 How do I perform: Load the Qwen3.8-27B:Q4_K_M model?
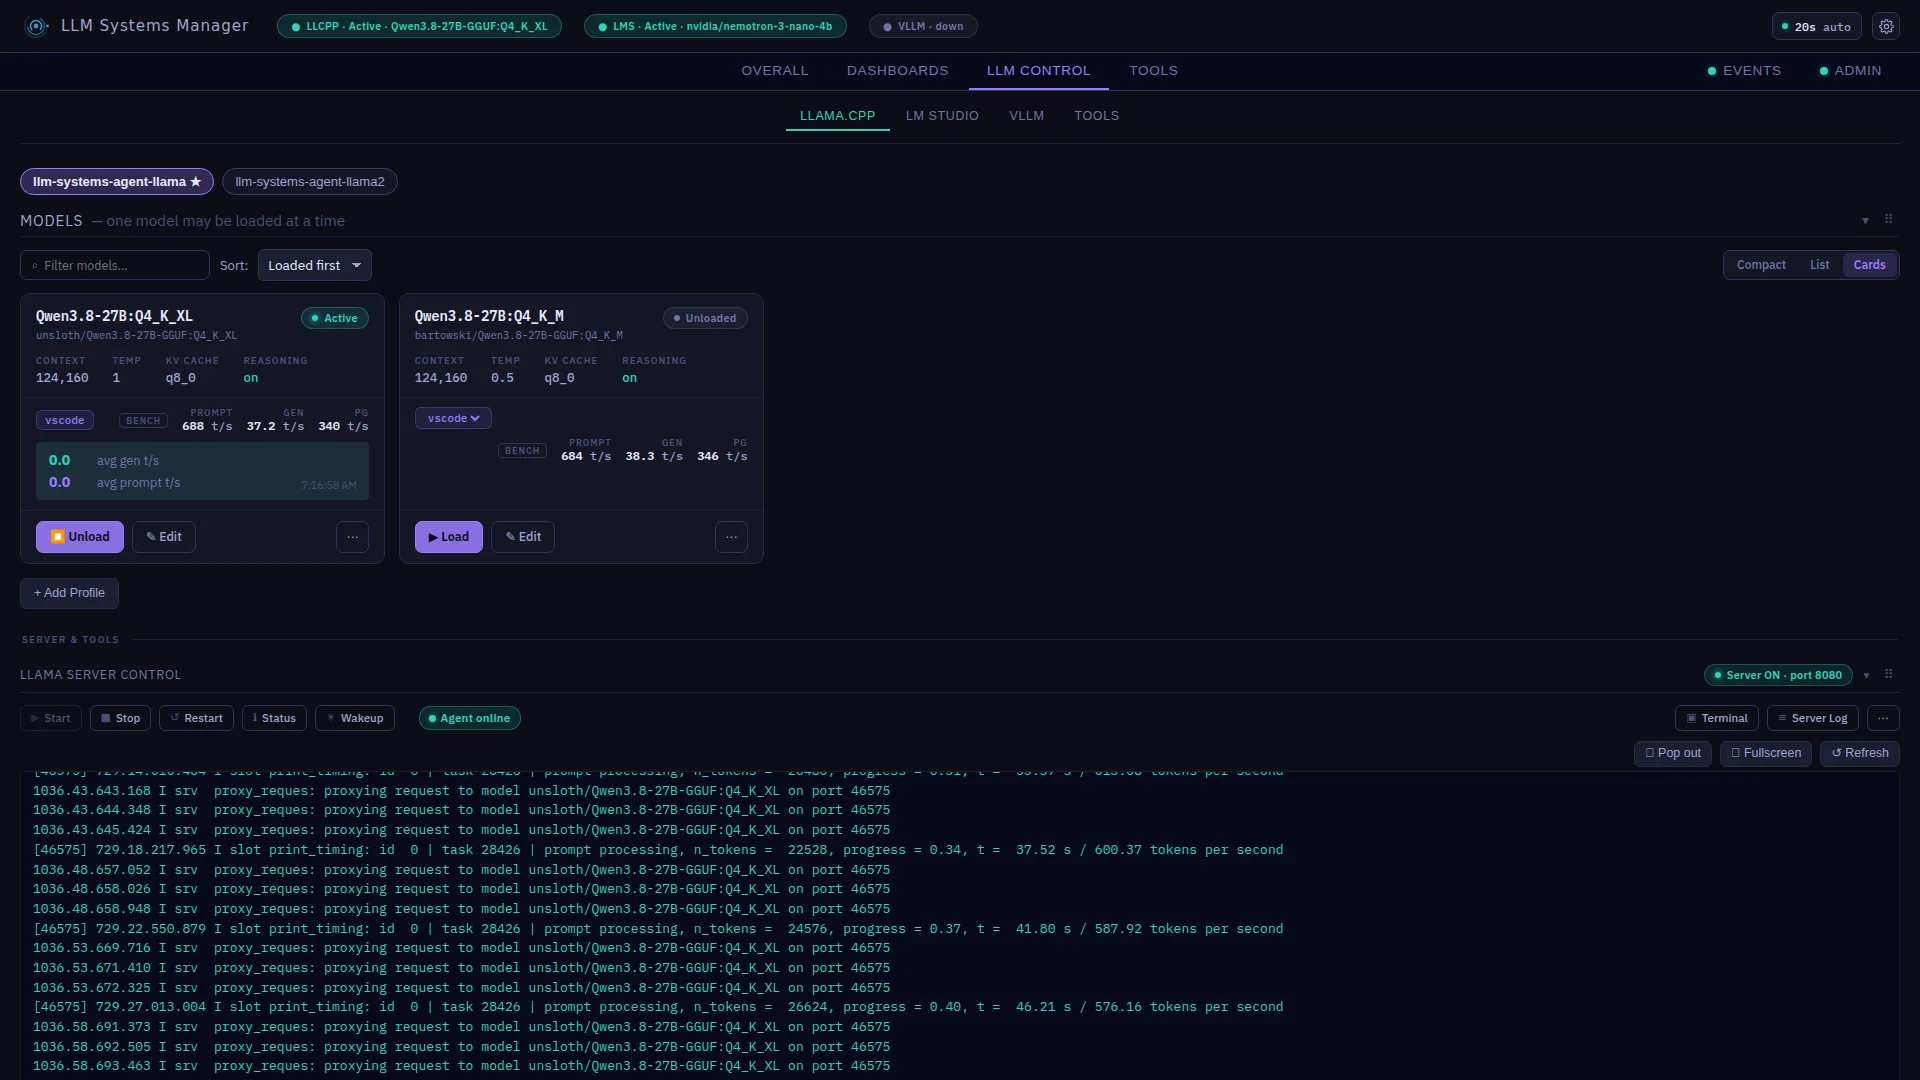(x=449, y=537)
